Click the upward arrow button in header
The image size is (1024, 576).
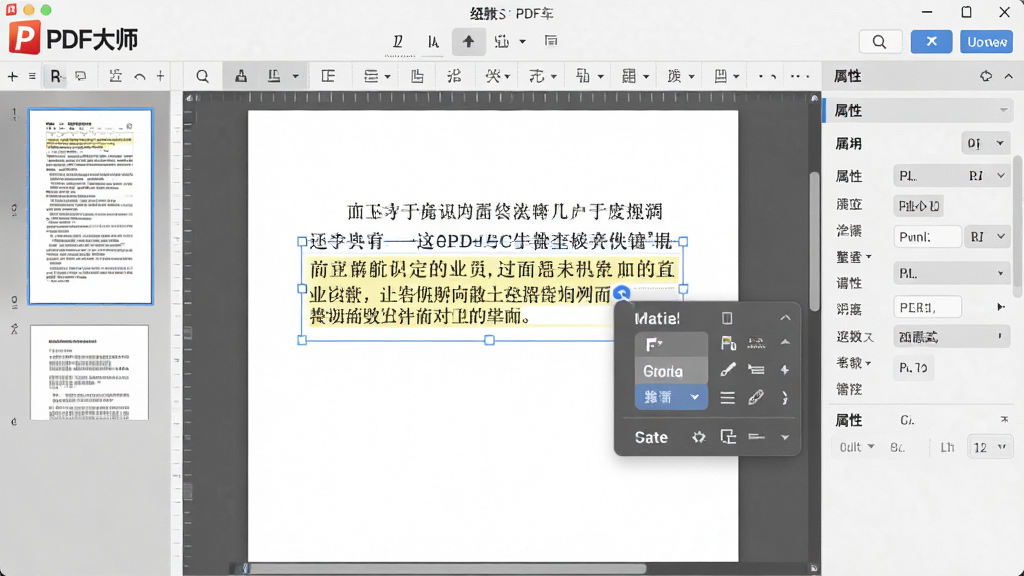468,42
